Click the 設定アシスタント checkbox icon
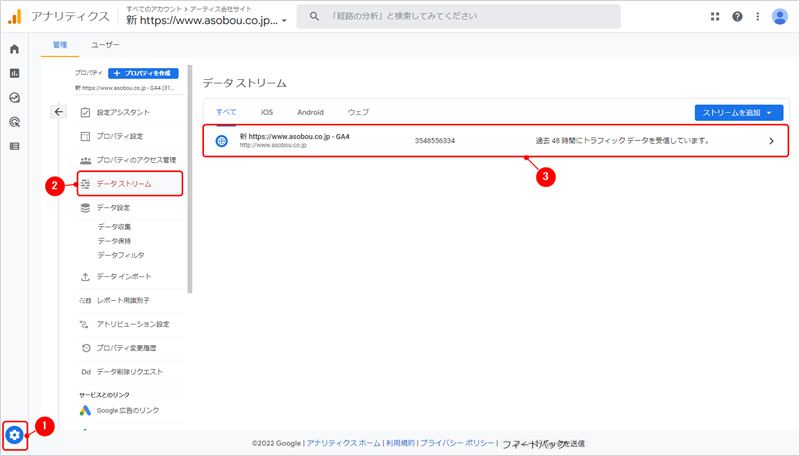The height and width of the screenshot is (456, 800). 85,112
